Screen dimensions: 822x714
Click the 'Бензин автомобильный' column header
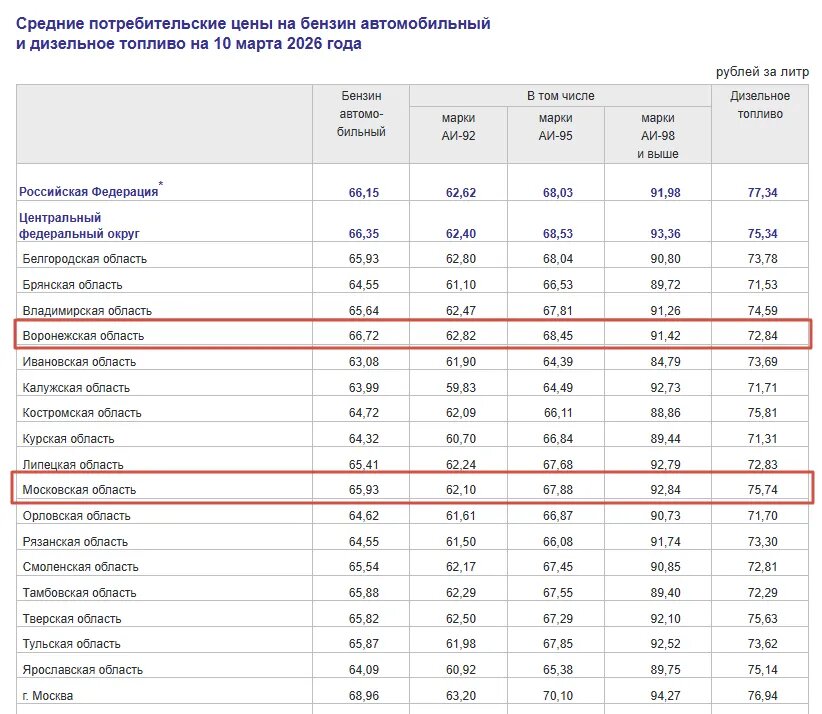361,114
